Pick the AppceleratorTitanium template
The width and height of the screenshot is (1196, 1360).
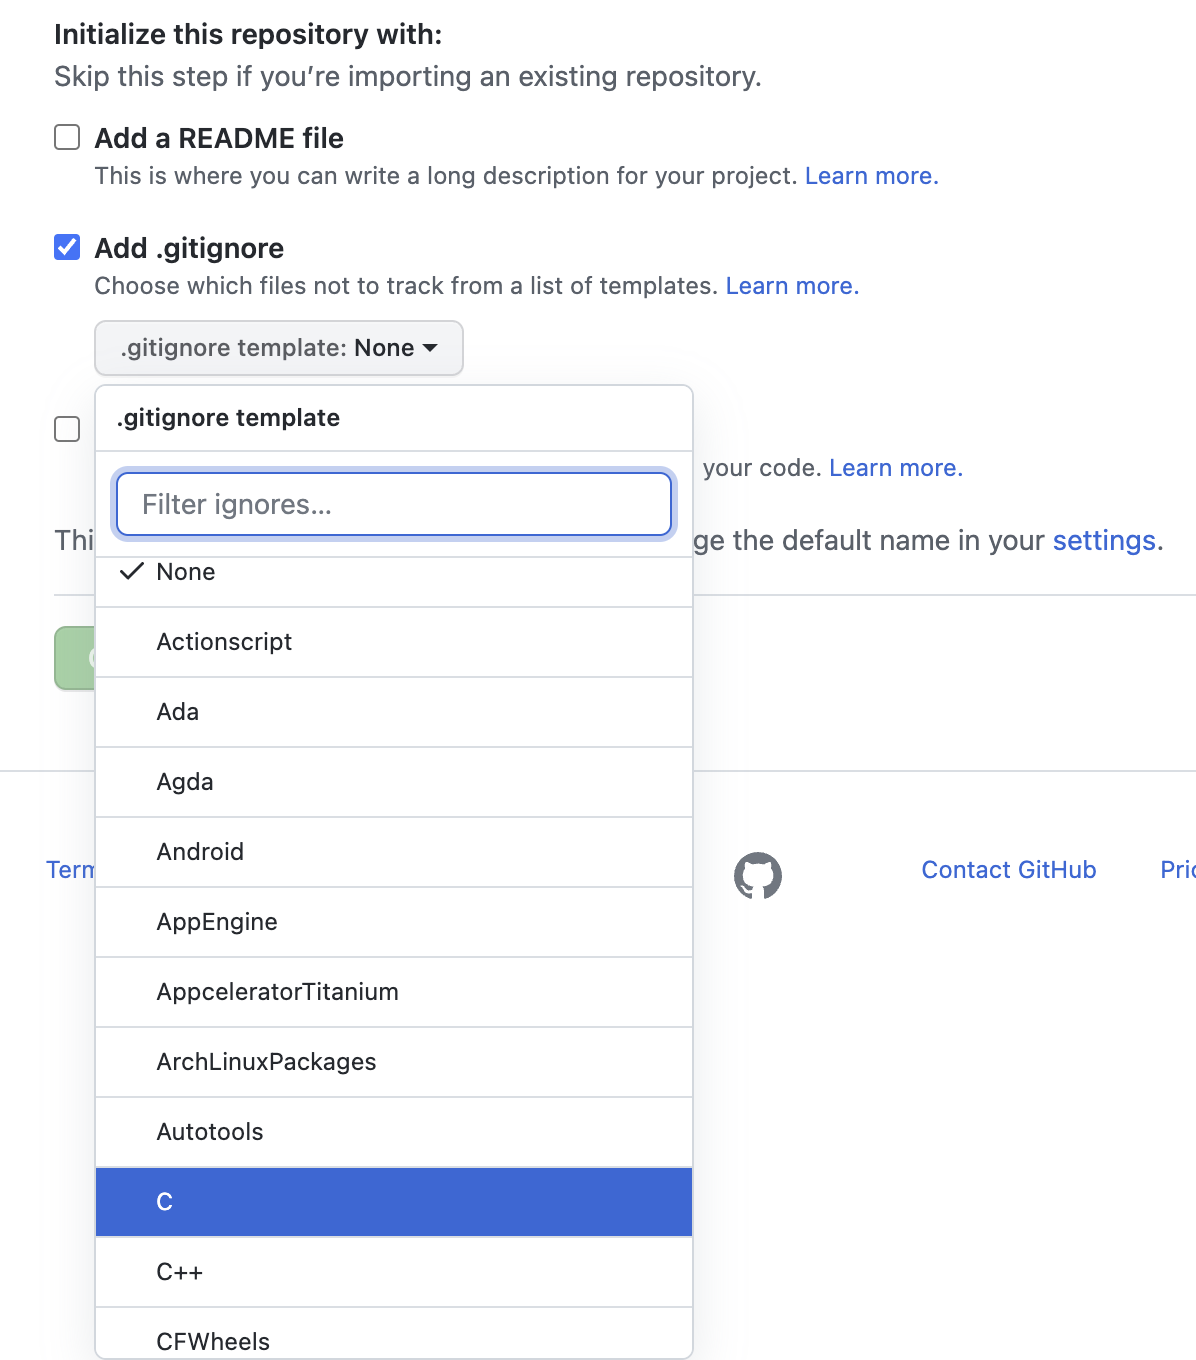[x=394, y=992]
